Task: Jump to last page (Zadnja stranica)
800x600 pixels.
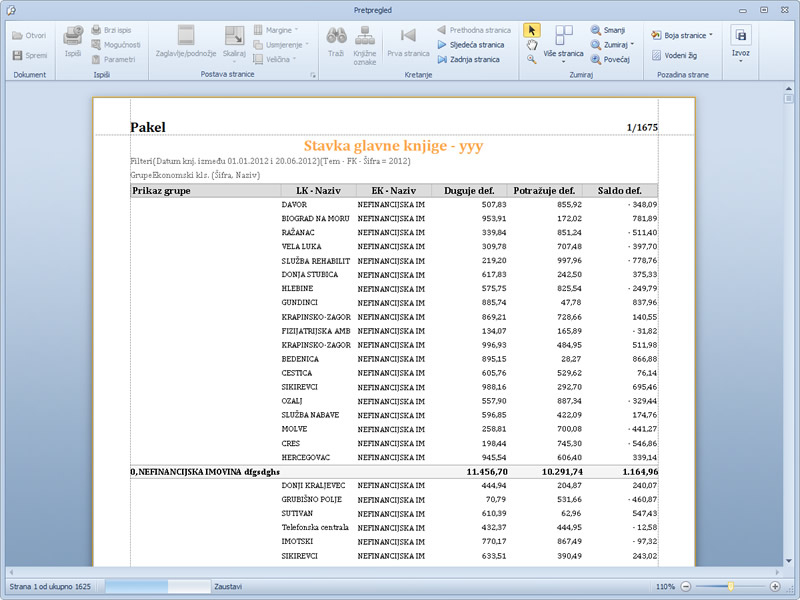Action: (x=468, y=59)
